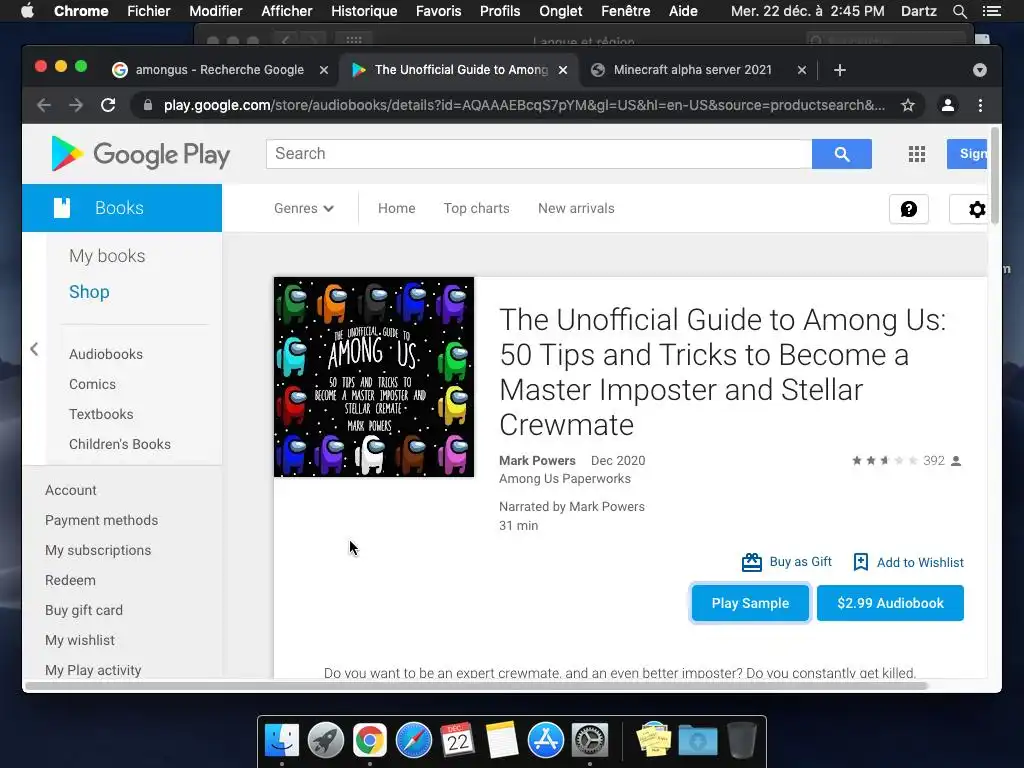Open My books in sidebar
1024x768 pixels.
pyautogui.click(x=107, y=256)
